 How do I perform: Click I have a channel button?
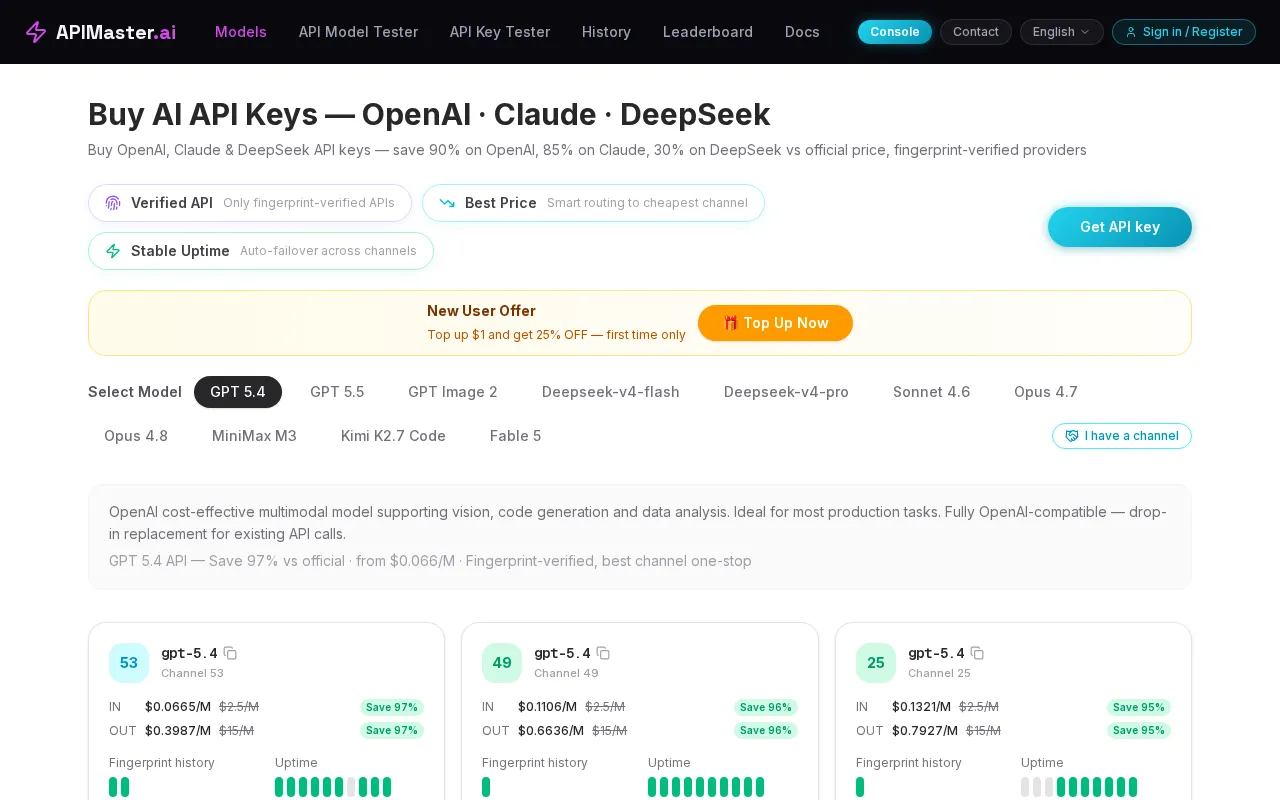(1122, 436)
